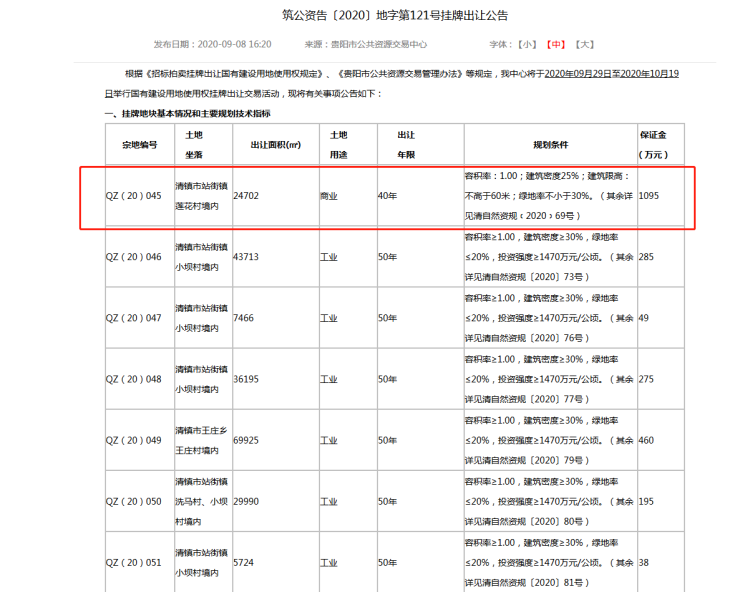Click deposit value 1095
This screenshot has height=592, width=740.
coord(649,196)
